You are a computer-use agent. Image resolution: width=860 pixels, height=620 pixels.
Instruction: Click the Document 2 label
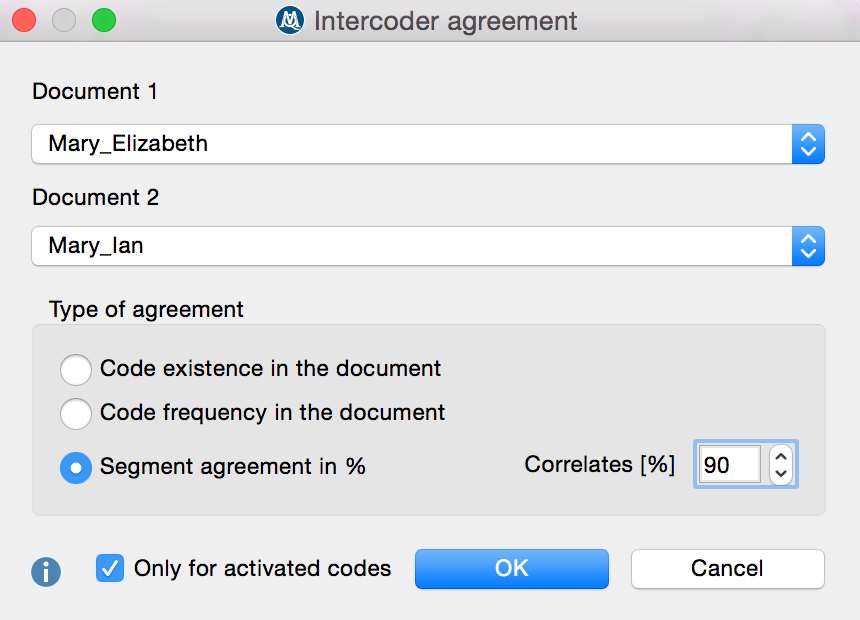(96, 197)
